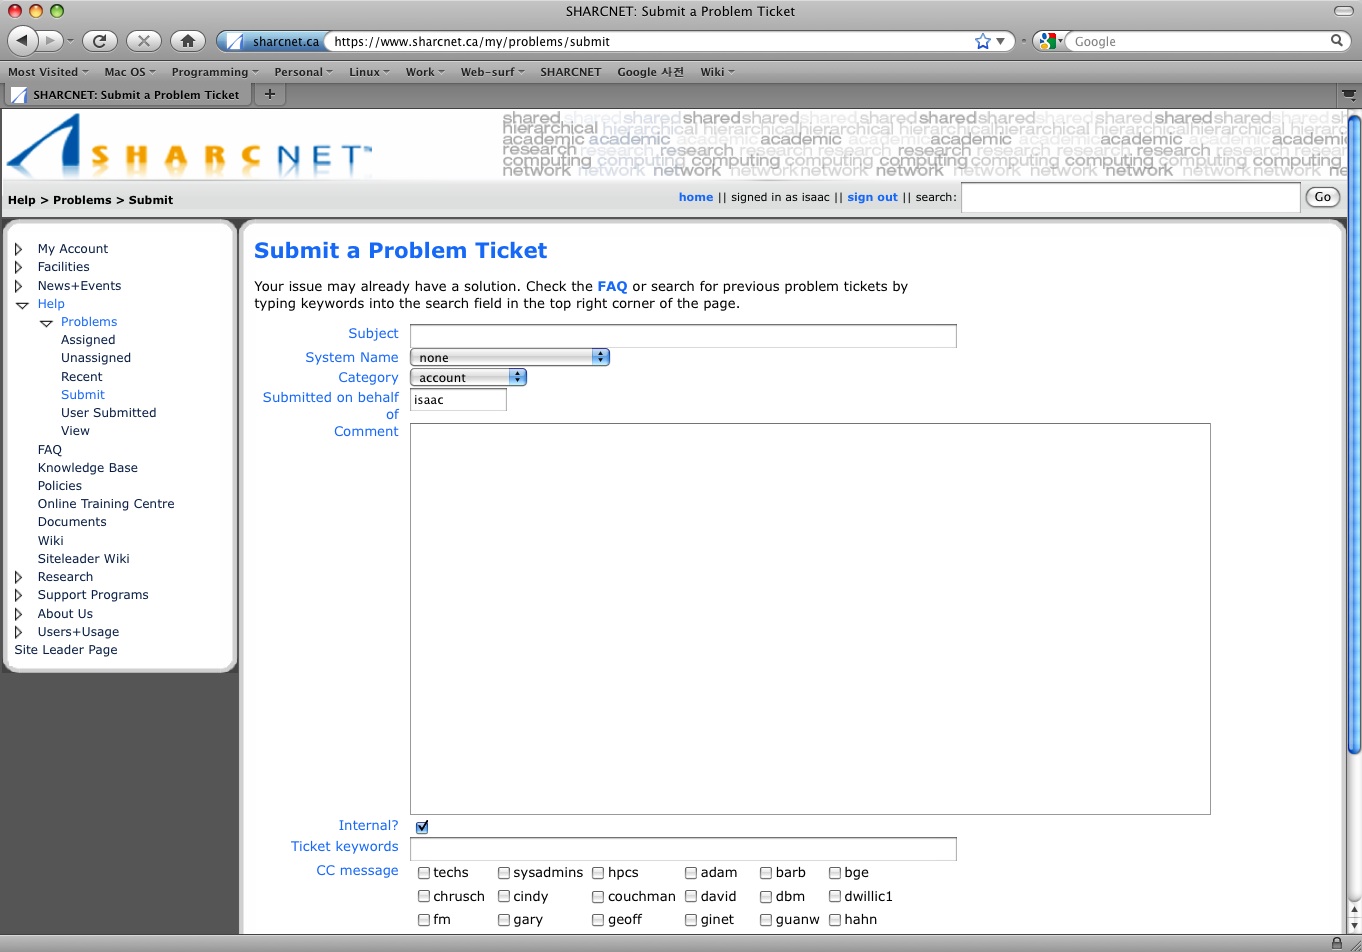This screenshot has height=952, width=1362.
Task: Click the Reload page icon
Action: (99, 41)
